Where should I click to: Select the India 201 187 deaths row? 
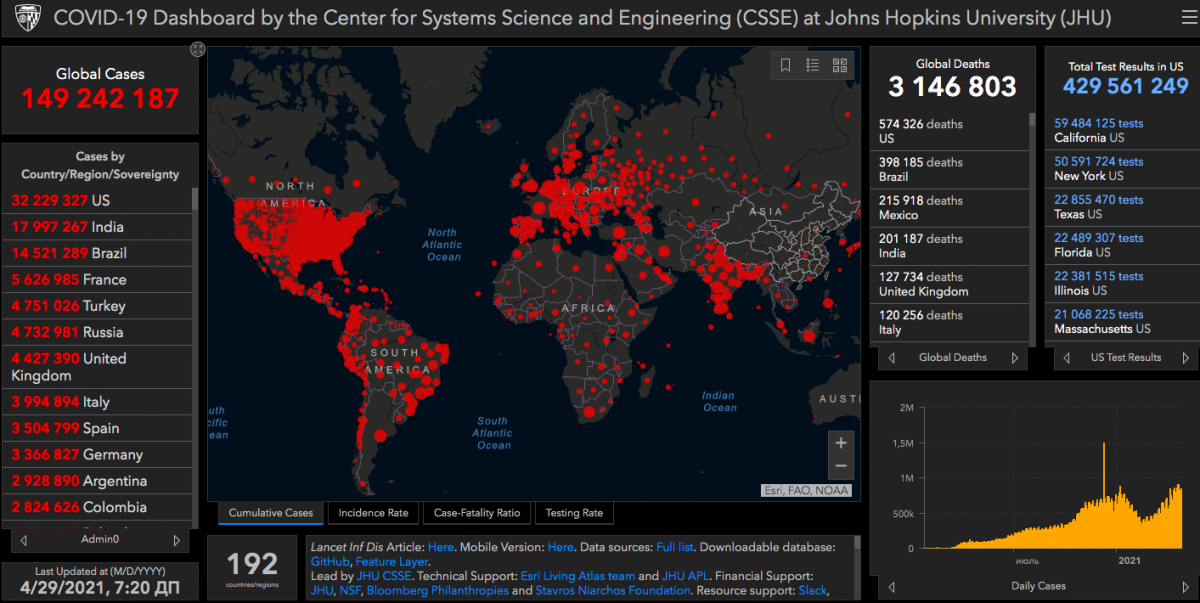[950, 246]
